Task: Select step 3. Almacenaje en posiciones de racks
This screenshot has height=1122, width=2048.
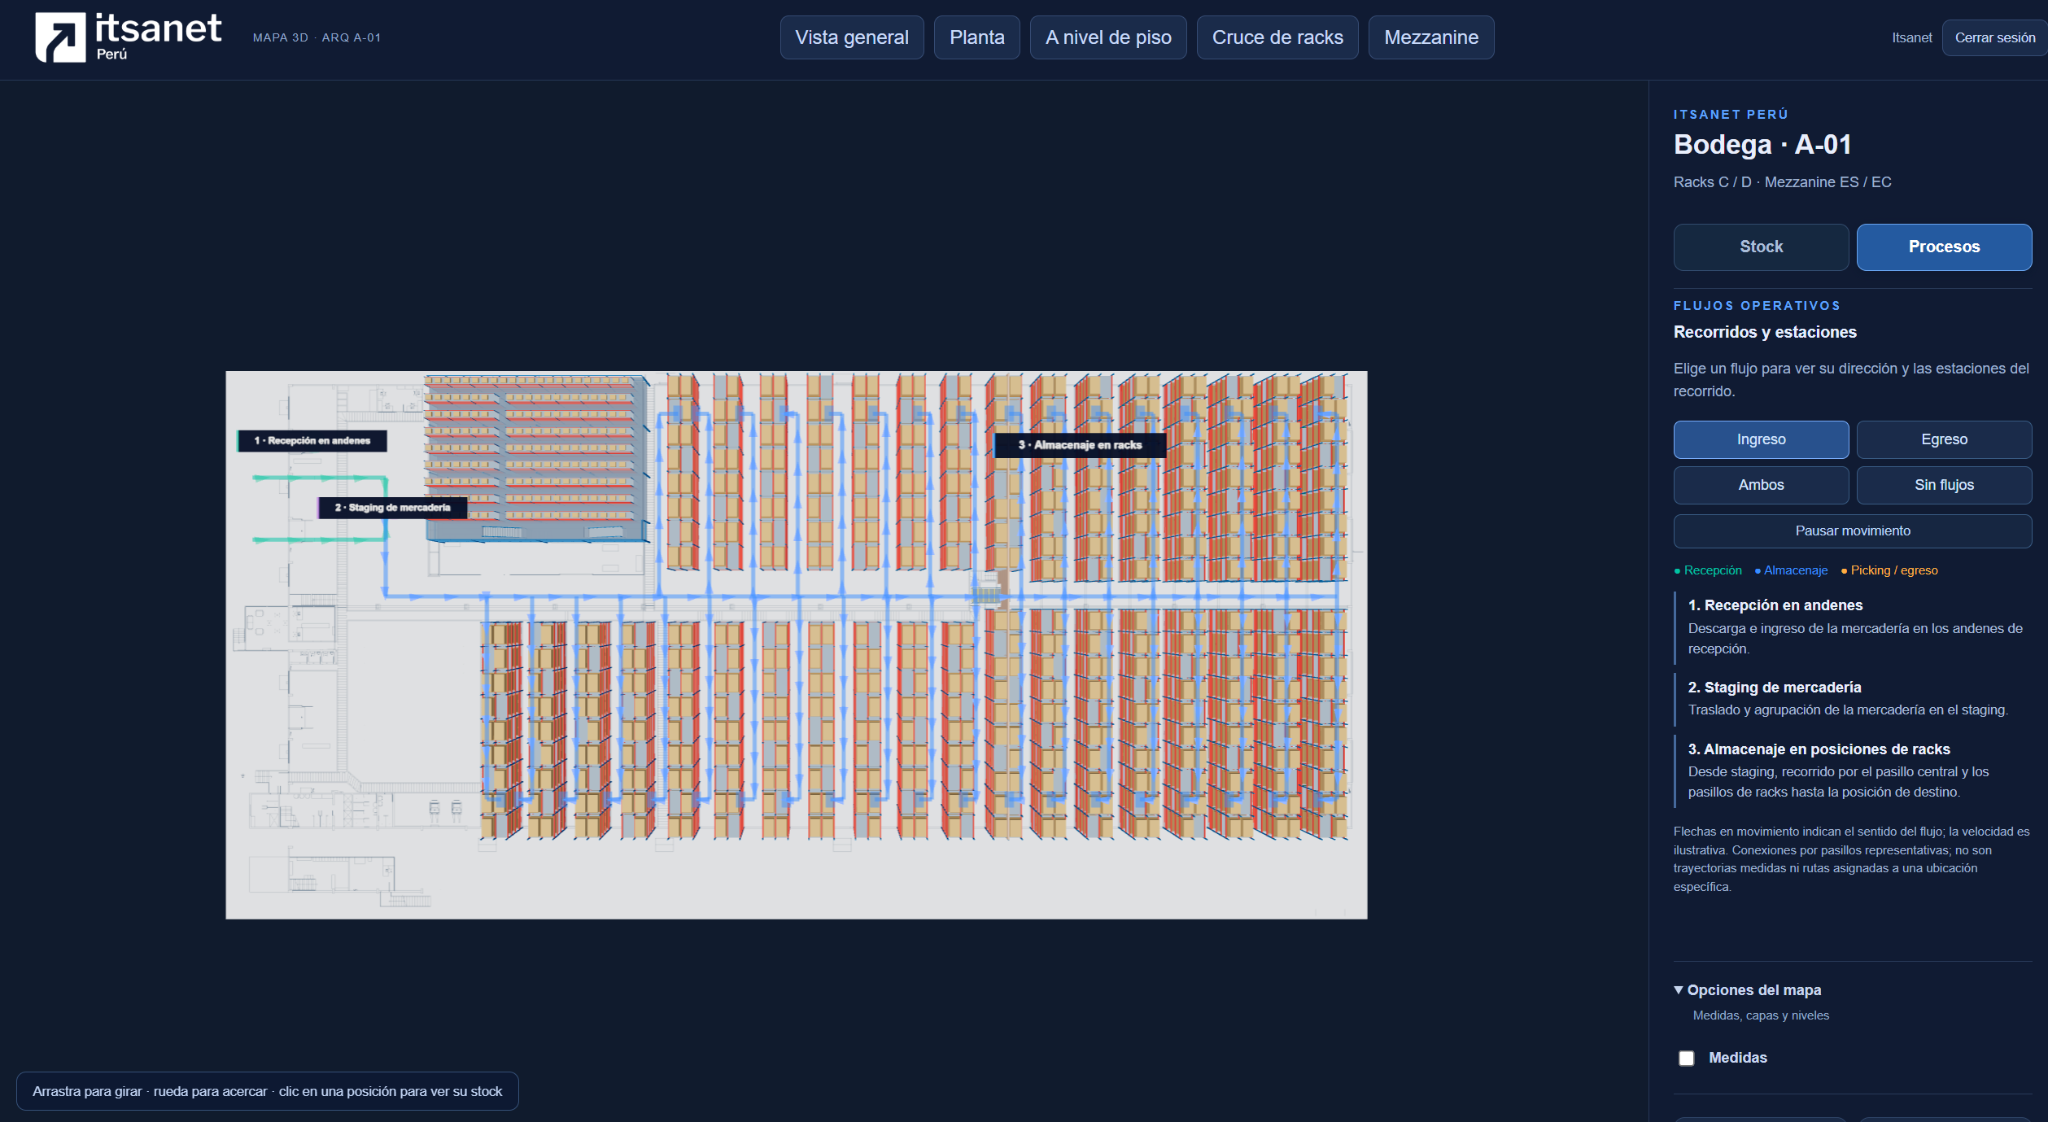Action: (x=1855, y=771)
